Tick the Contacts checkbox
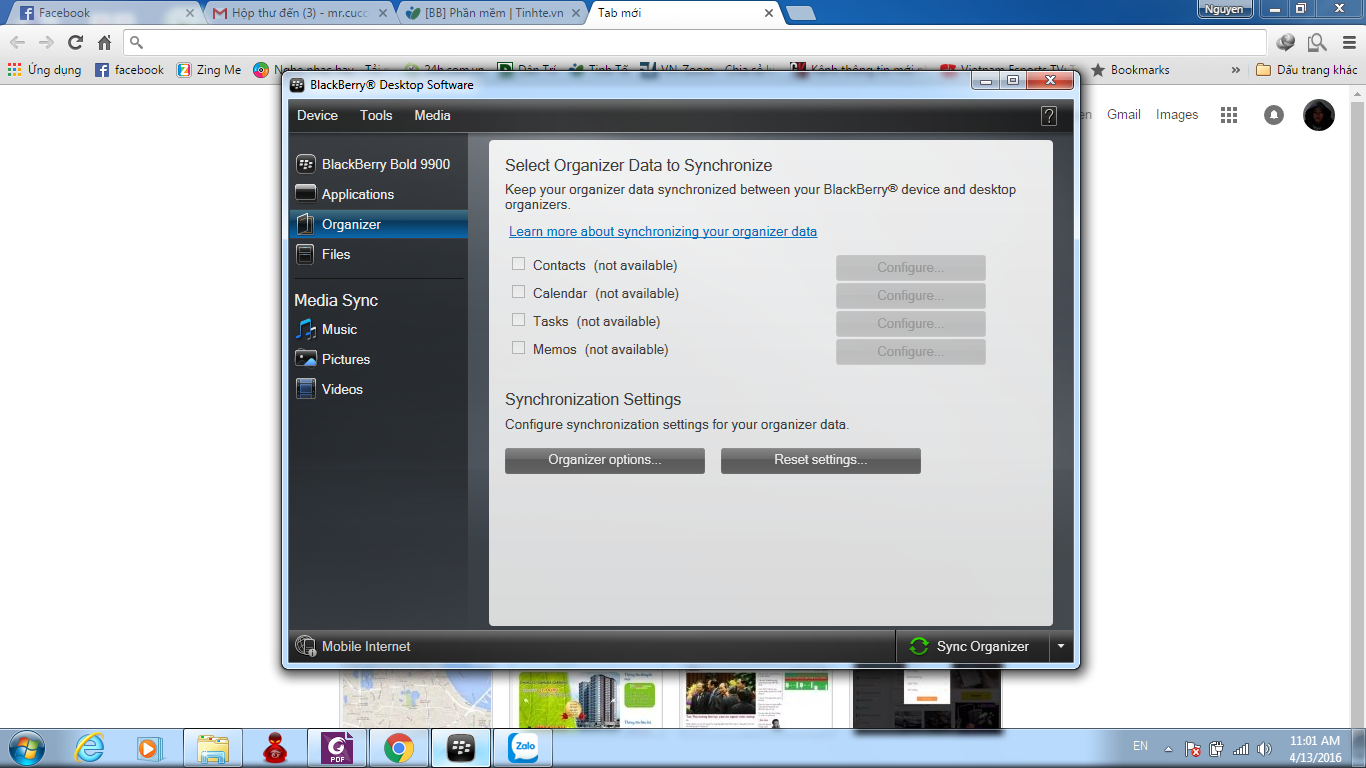1366x768 pixels. tap(518, 264)
